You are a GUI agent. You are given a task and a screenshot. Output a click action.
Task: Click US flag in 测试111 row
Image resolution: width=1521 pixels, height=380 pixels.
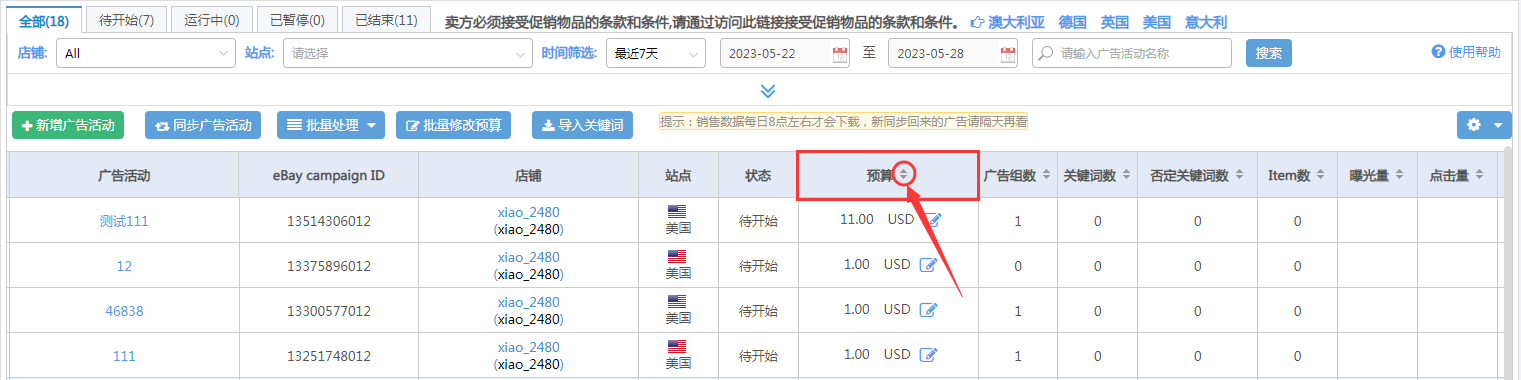pos(678,211)
